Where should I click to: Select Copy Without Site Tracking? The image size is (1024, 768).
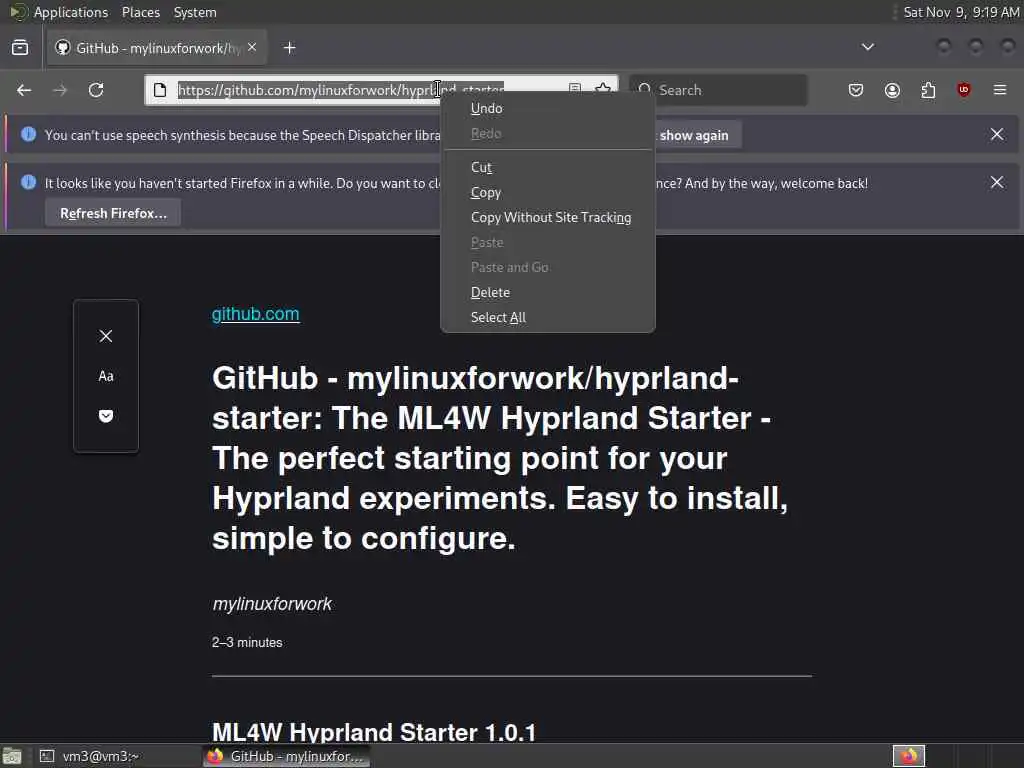(548, 217)
